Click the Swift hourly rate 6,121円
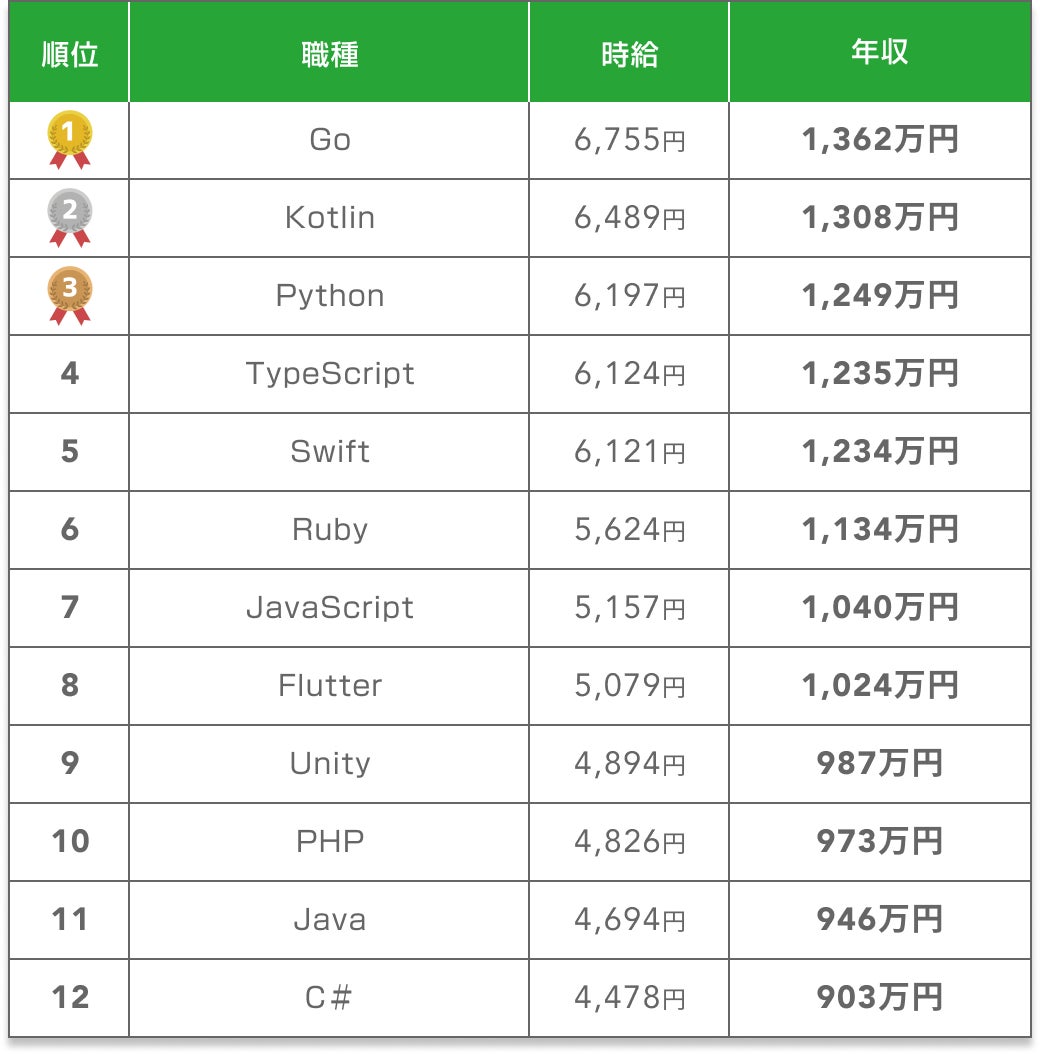Viewport: 1040px width, 1054px height. tap(629, 452)
